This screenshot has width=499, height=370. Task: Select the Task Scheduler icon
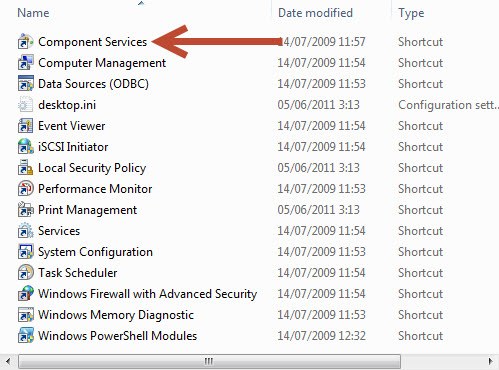[25, 273]
